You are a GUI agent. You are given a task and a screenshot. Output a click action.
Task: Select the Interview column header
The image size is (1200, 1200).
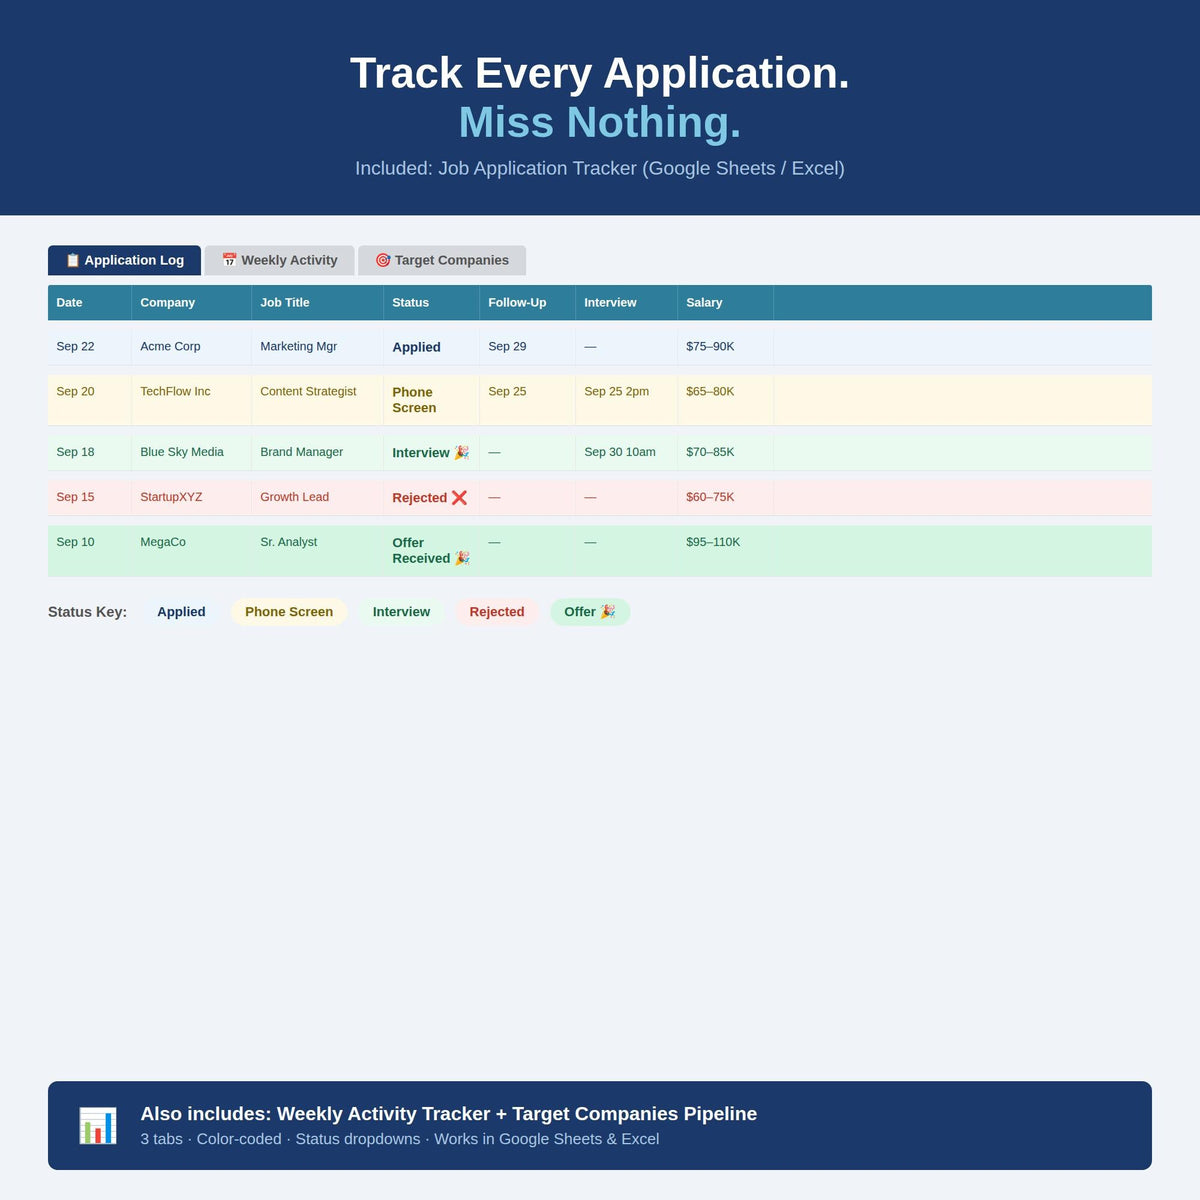tap(627, 302)
